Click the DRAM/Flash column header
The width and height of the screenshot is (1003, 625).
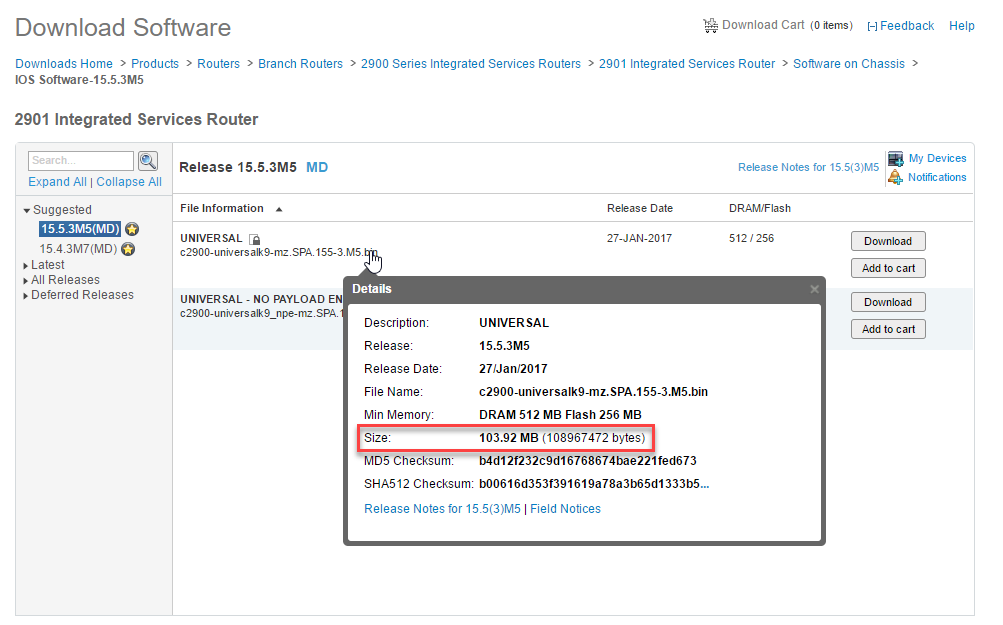click(x=760, y=209)
